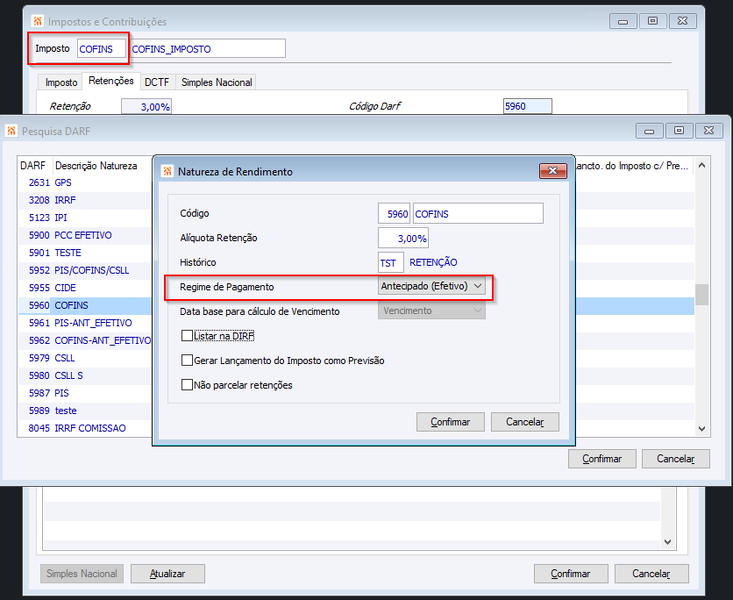The width and height of the screenshot is (733, 600).
Task: Maximize the Impostos e Contribuições window
Action: (653, 21)
